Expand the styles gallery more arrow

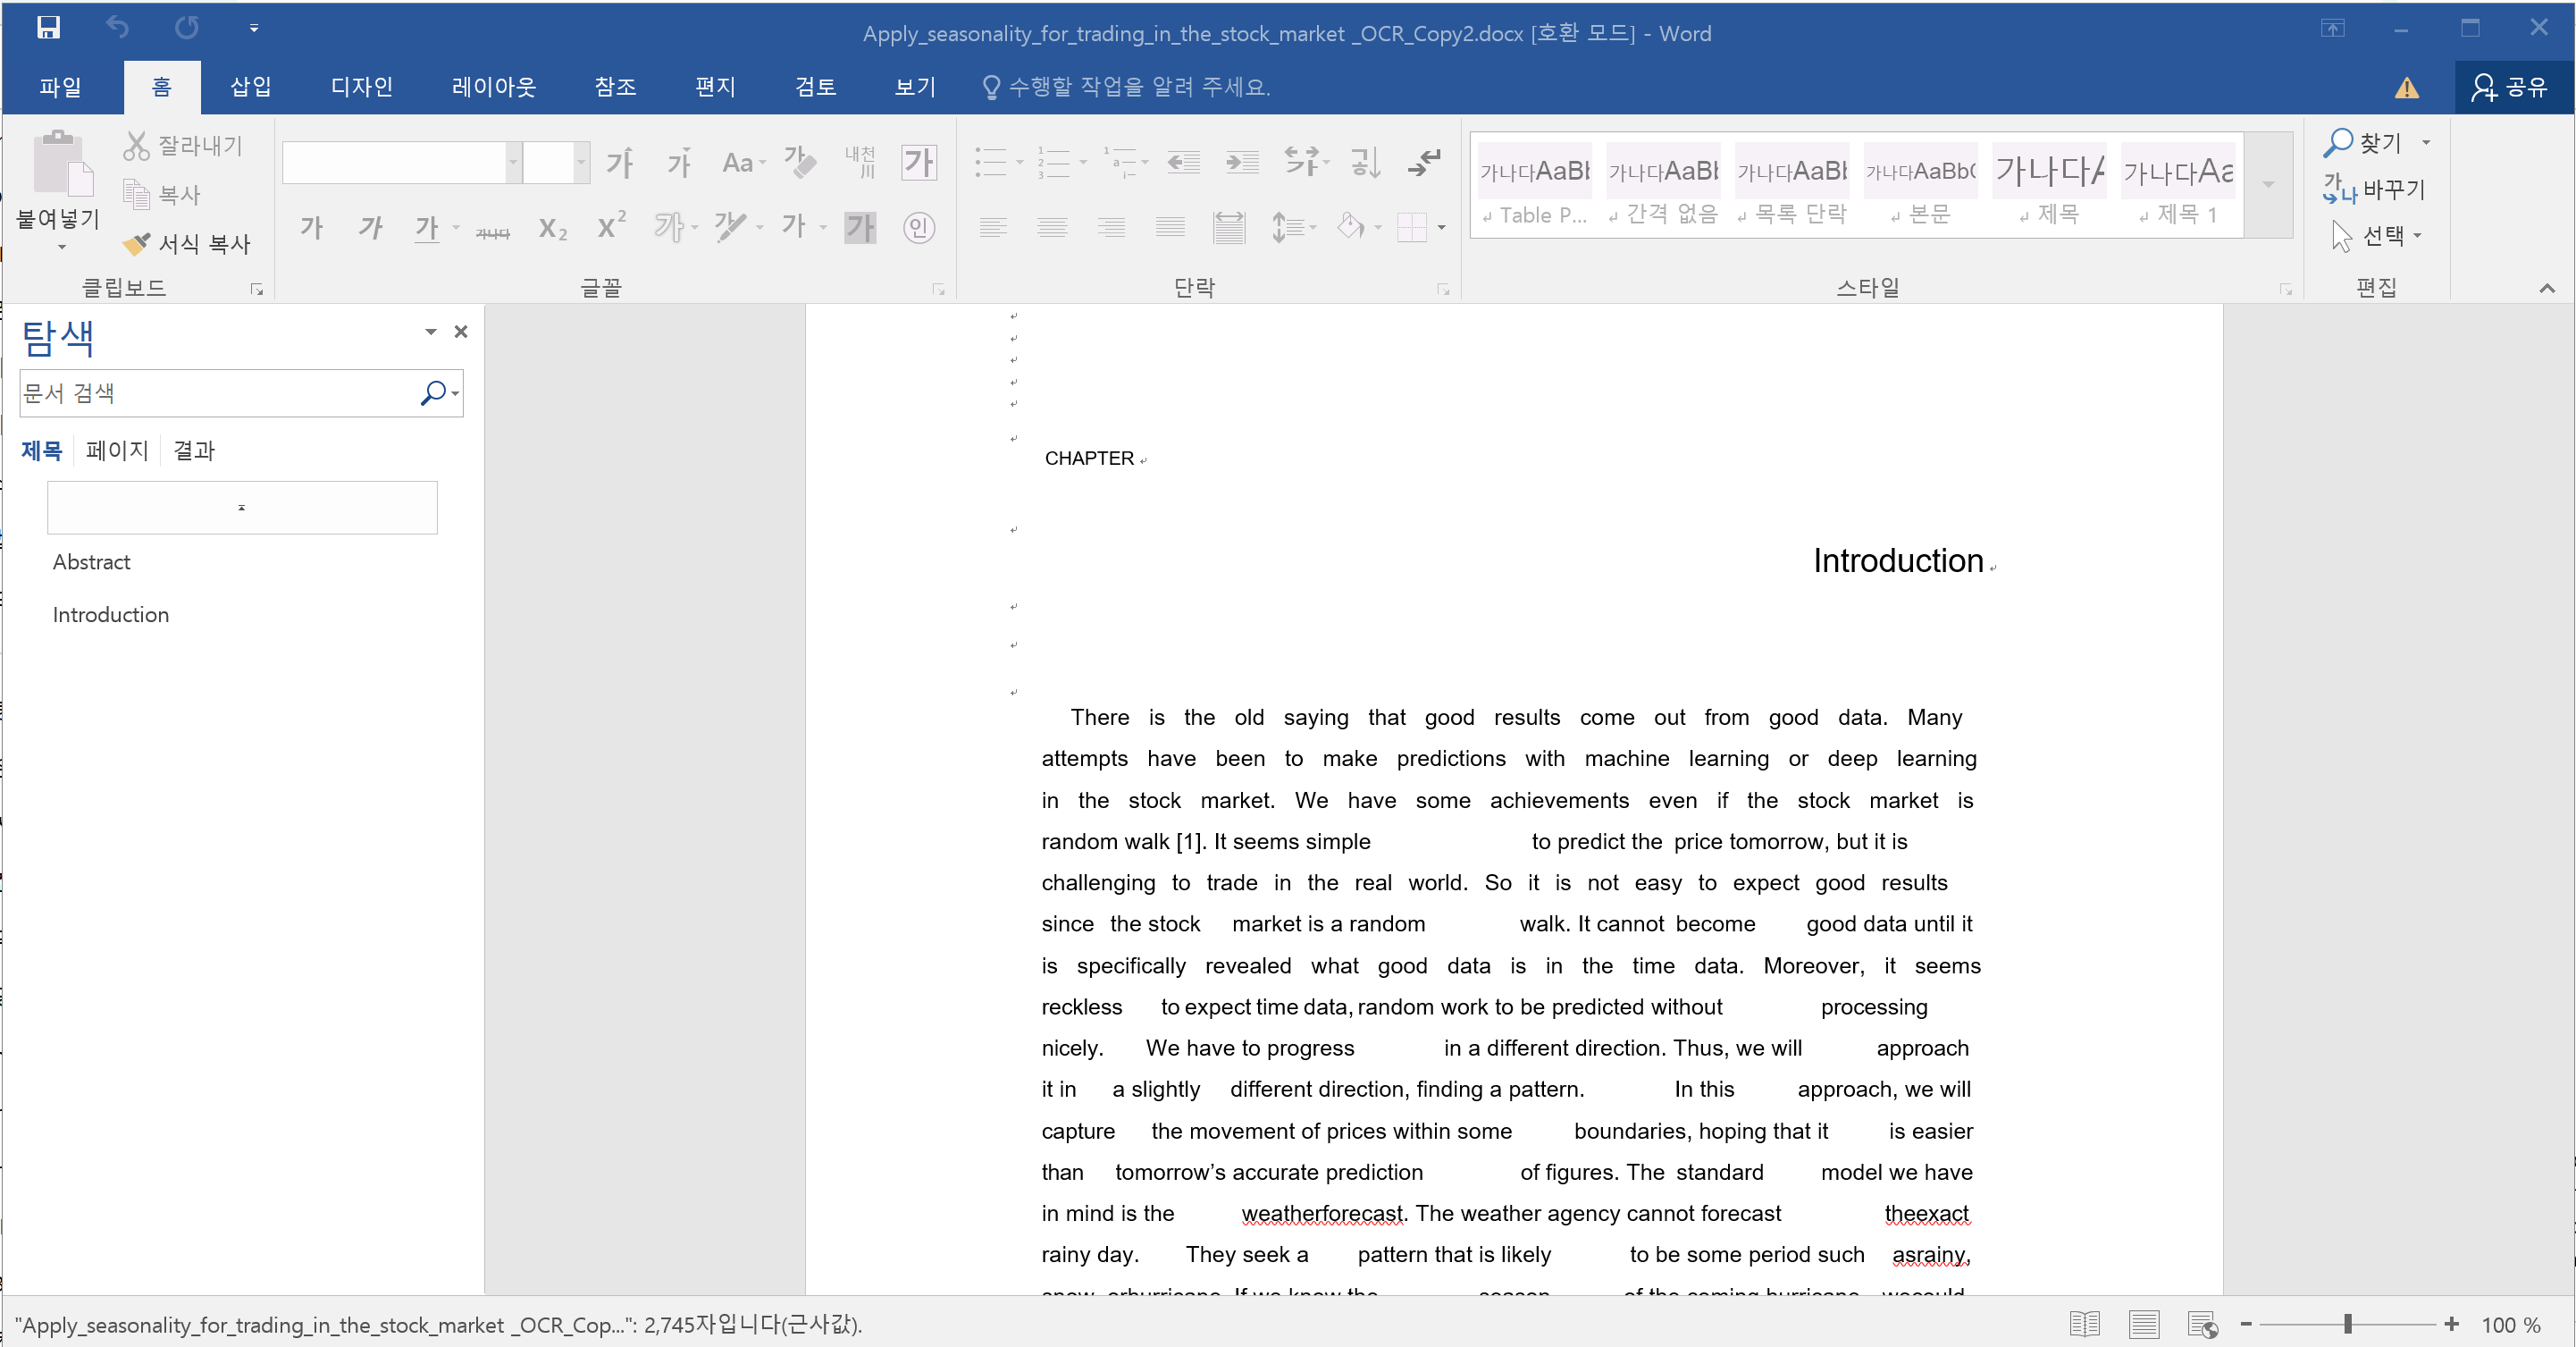2268,185
